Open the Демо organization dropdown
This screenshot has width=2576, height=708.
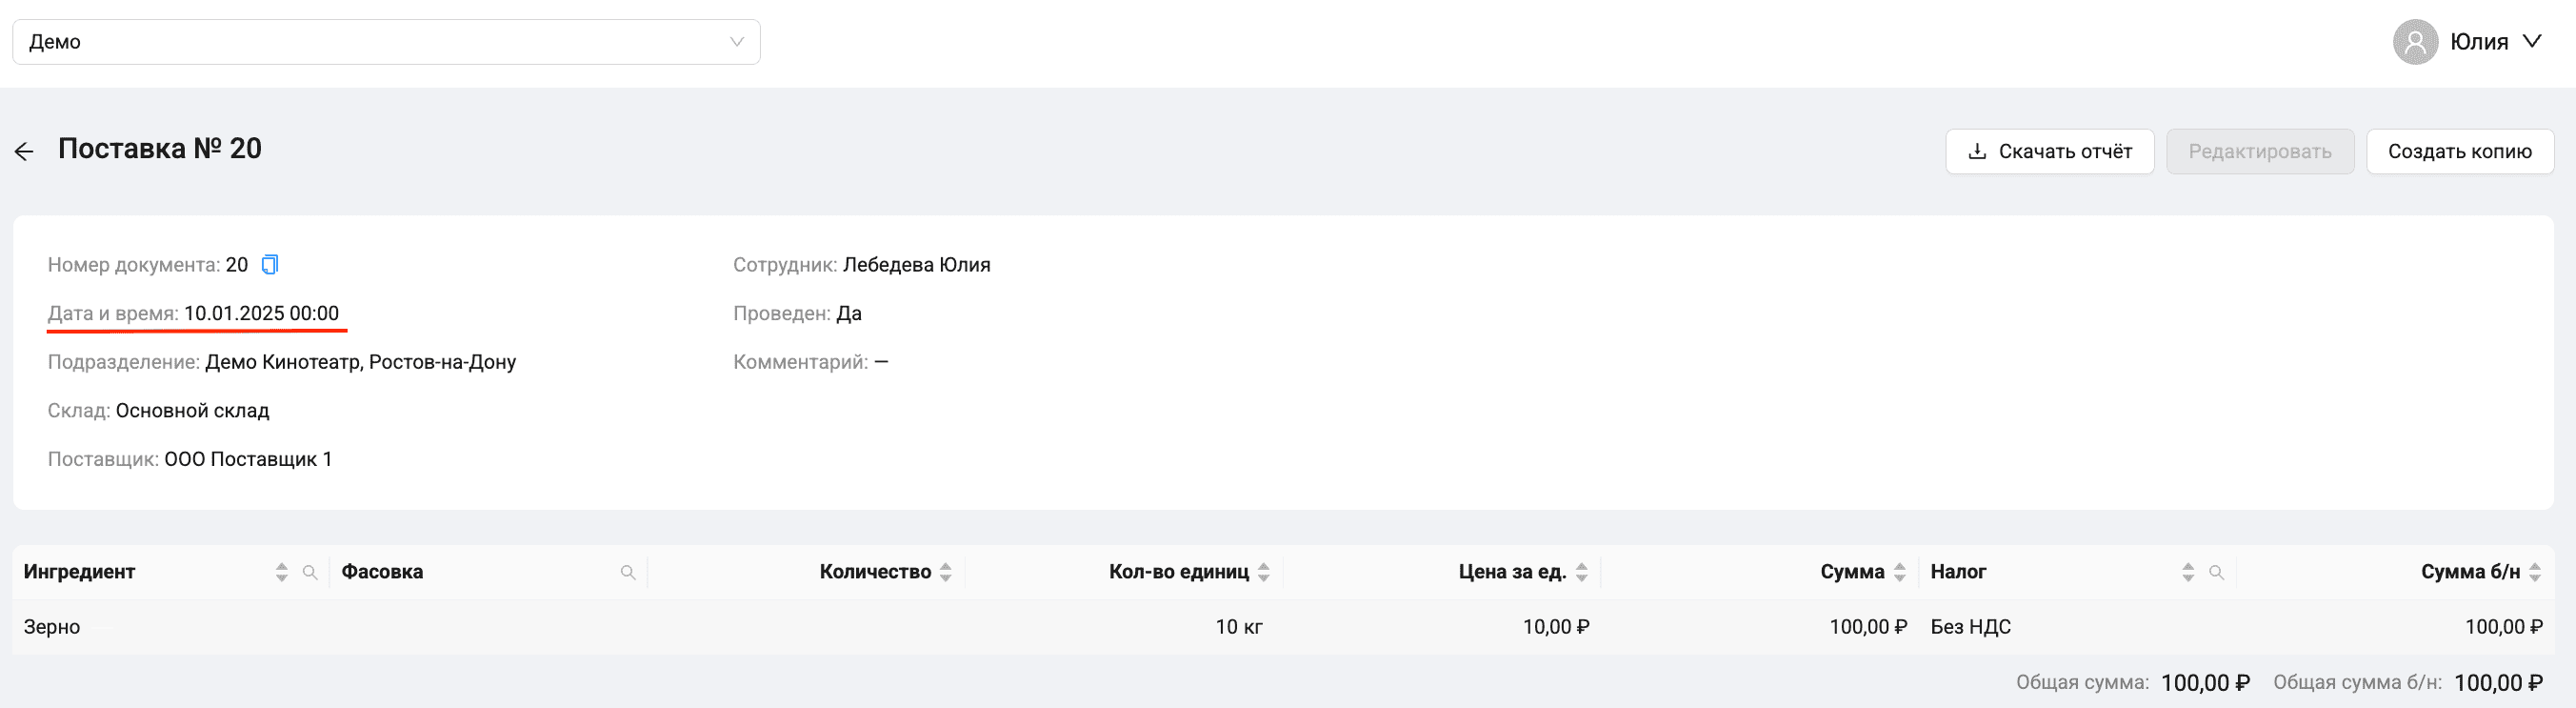(386, 42)
